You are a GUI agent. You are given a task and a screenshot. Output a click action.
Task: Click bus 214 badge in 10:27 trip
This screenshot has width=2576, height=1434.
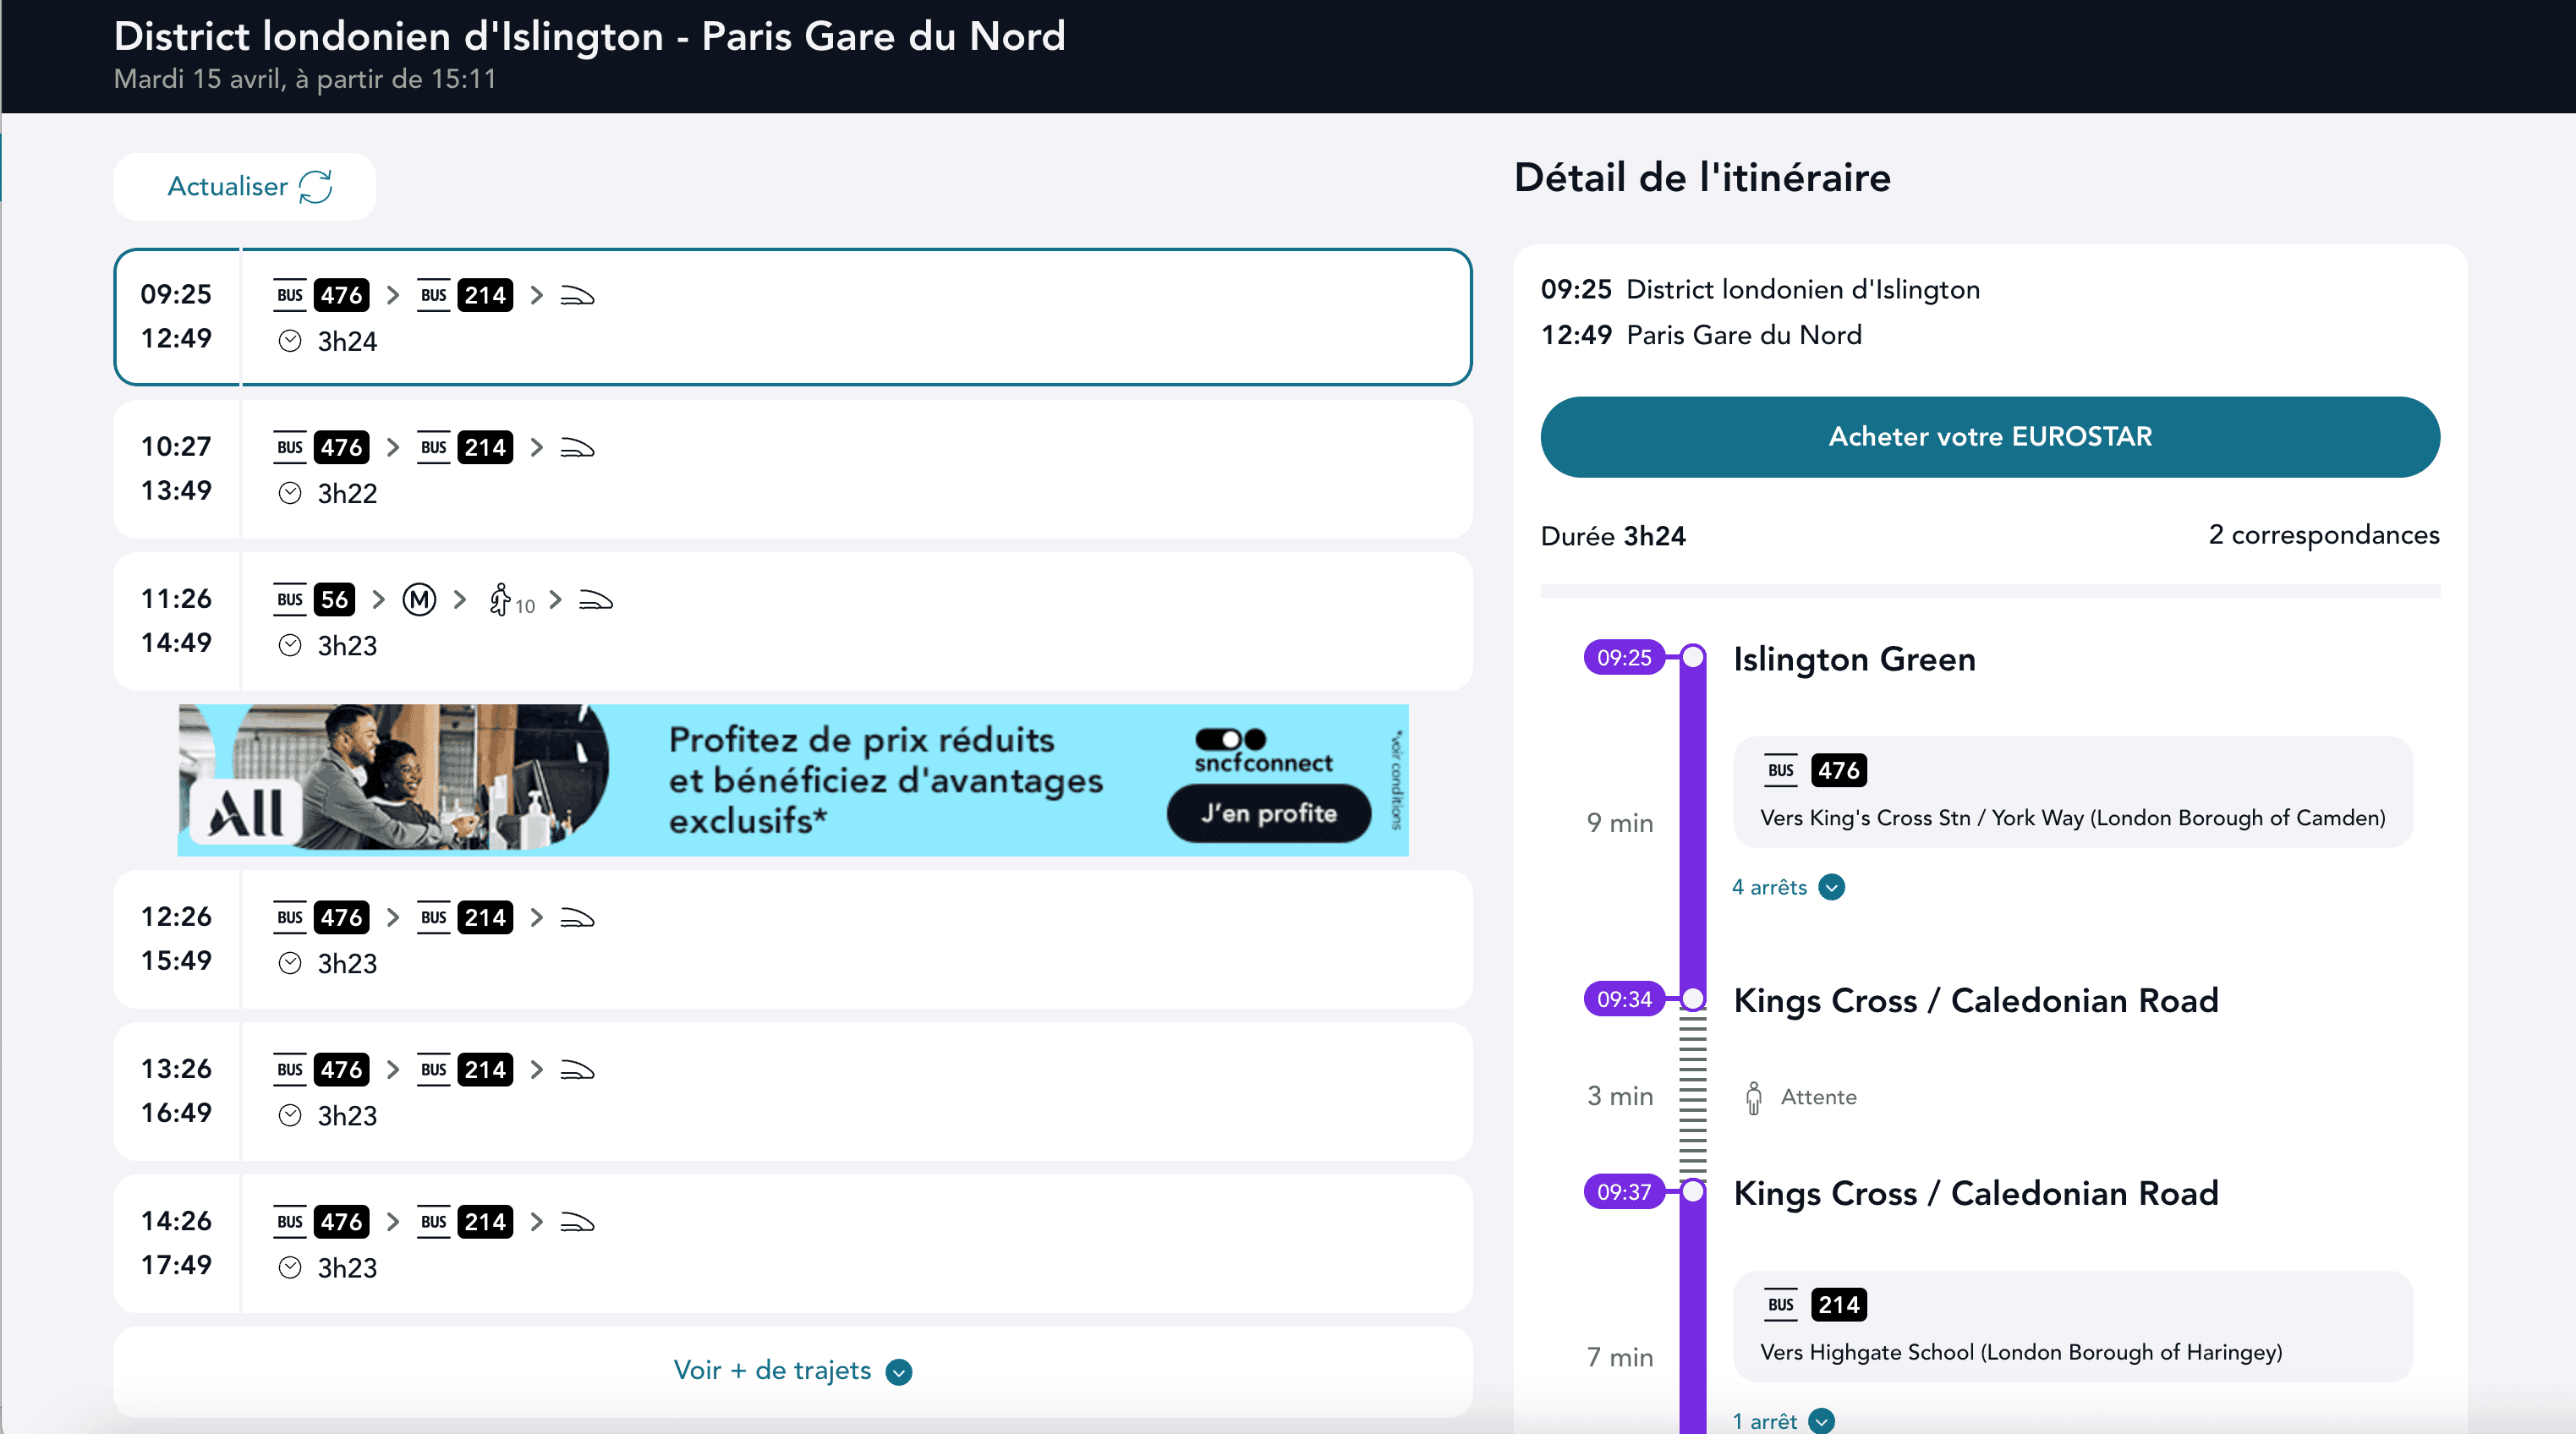click(x=485, y=448)
